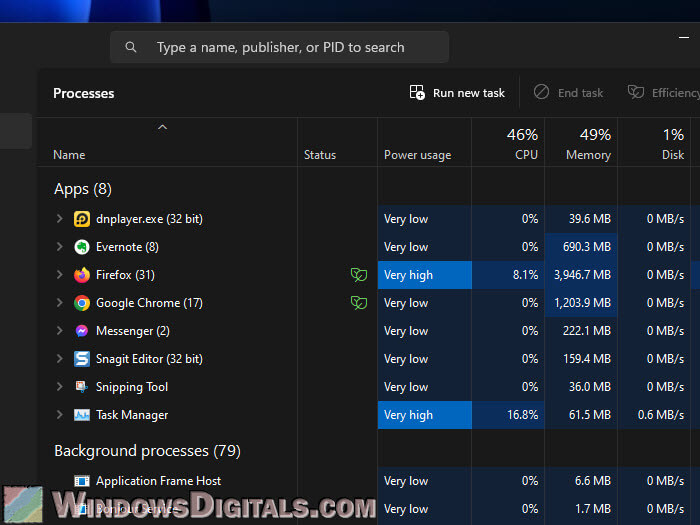
Task: Click the Efficiency mode button
Action: [663, 93]
